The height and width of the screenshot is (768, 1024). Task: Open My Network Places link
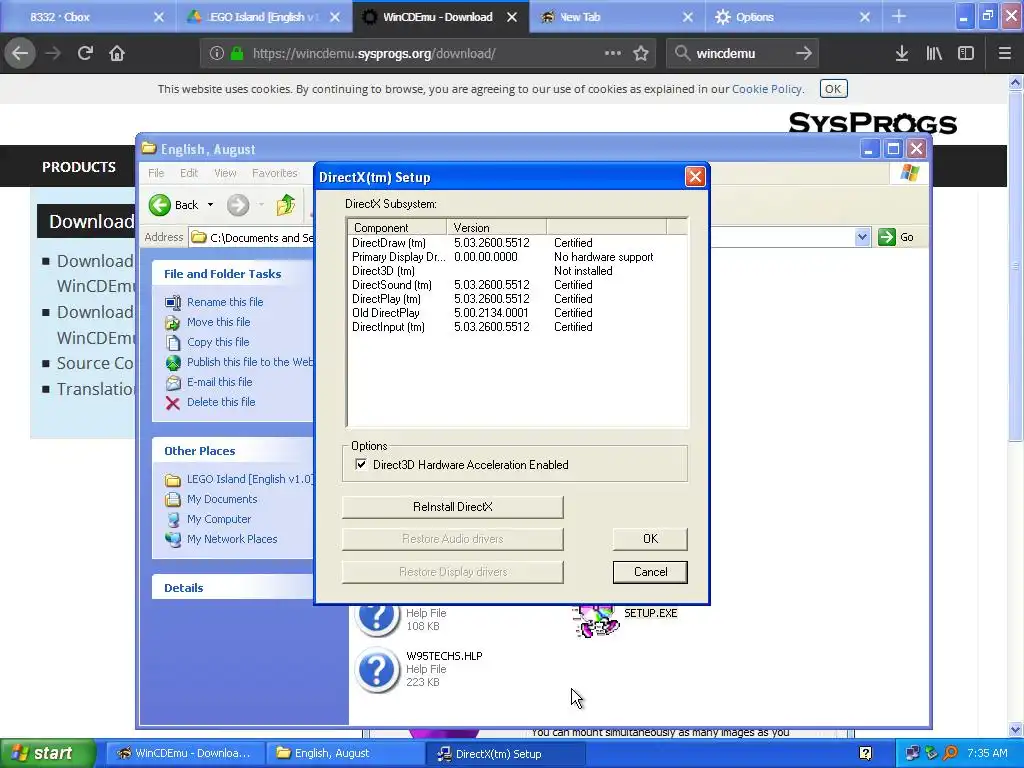point(232,539)
